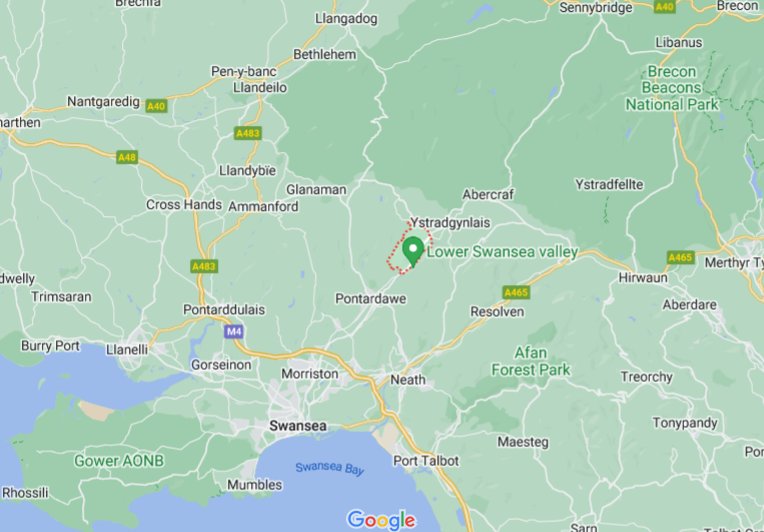Select the Lower Swansea valley label
The image size is (764, 532).
coord(502,252)
